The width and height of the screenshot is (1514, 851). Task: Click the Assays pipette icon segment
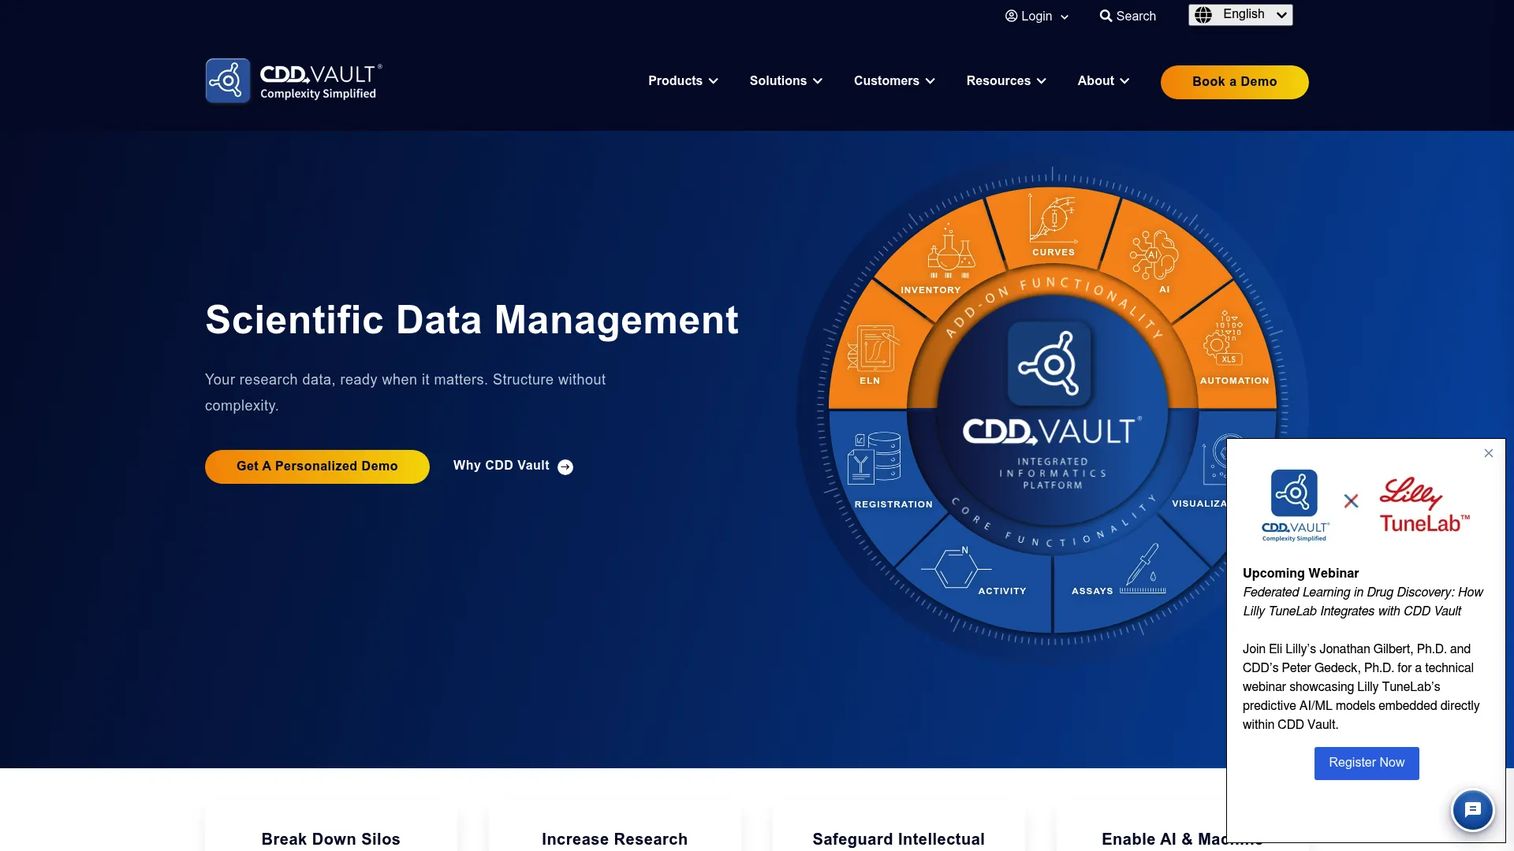[1143, 569]
